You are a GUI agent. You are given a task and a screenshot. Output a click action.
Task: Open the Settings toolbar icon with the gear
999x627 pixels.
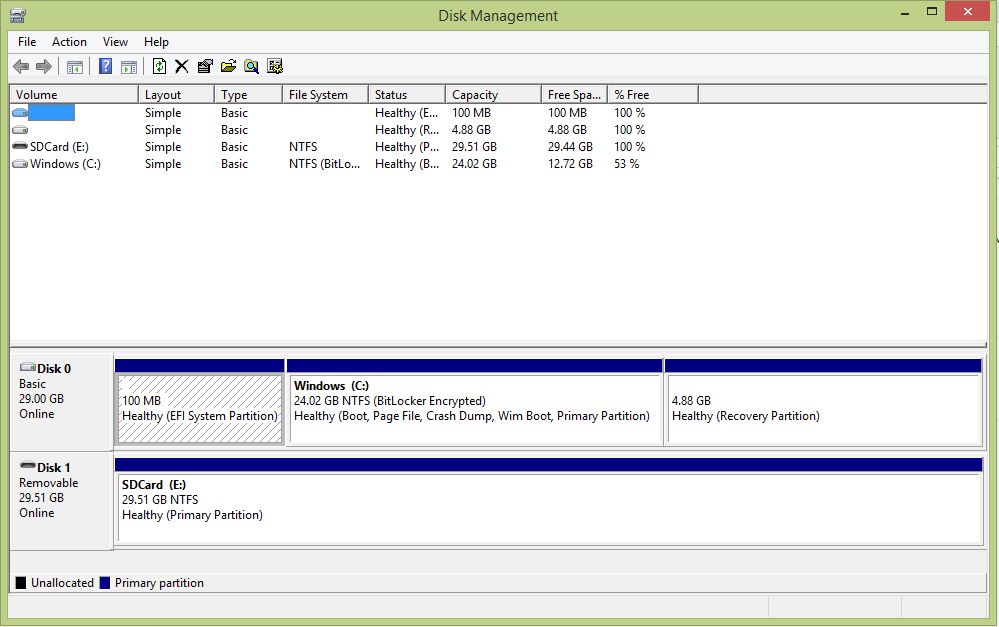pos(275,66)
